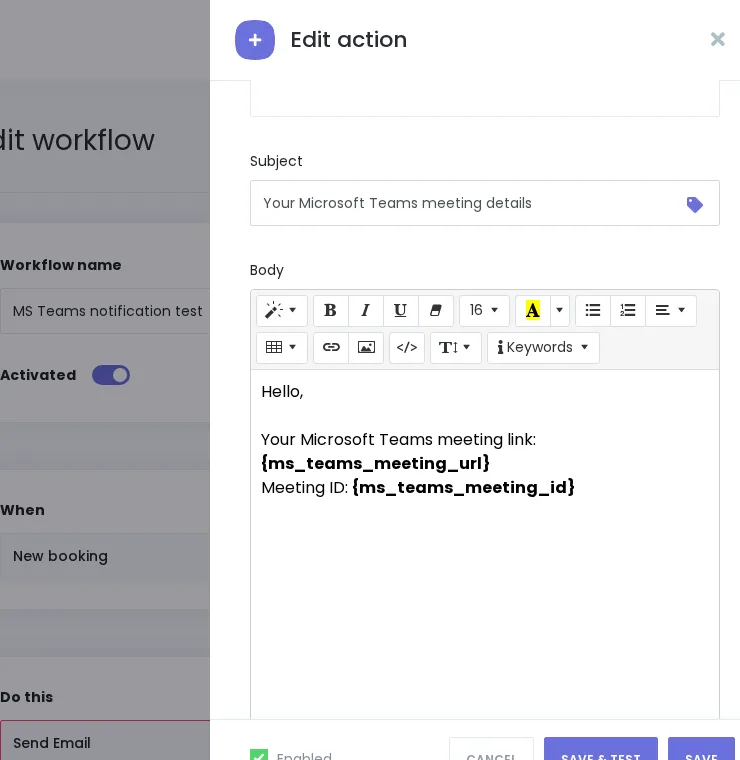Image resolution: width=740 pixels, height=760 pixels.
Task: Close the Edit action panel
Action: pos(718,39)
